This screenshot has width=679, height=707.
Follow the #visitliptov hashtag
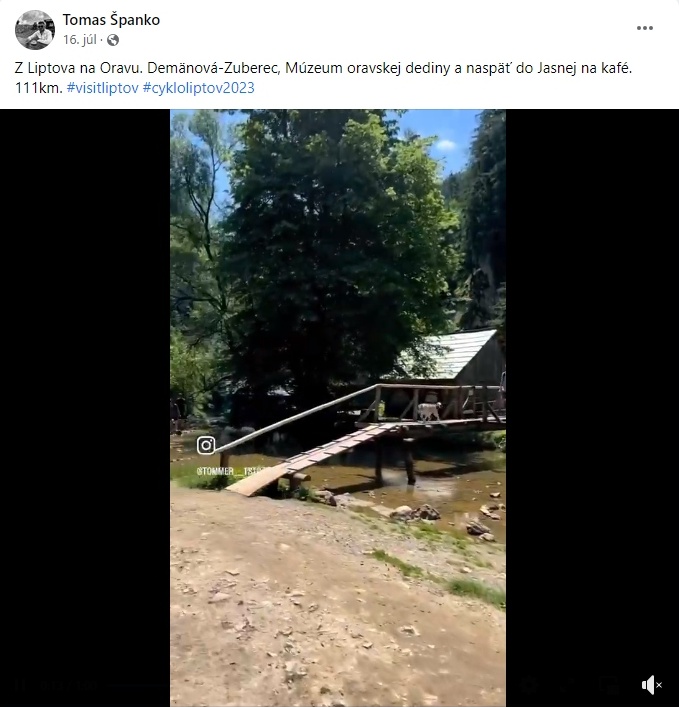pos(102,87)
